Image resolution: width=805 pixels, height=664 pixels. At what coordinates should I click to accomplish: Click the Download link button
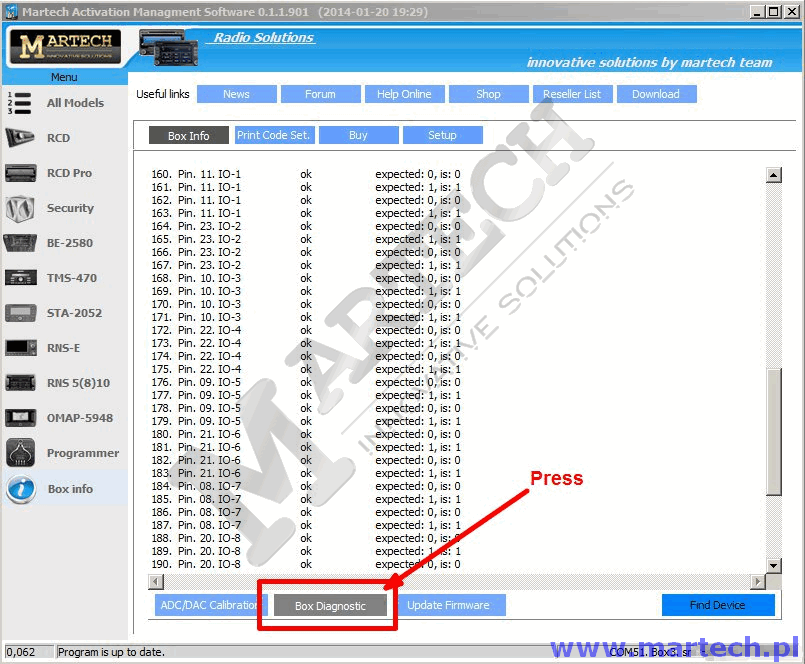click(x=657, y=94)
